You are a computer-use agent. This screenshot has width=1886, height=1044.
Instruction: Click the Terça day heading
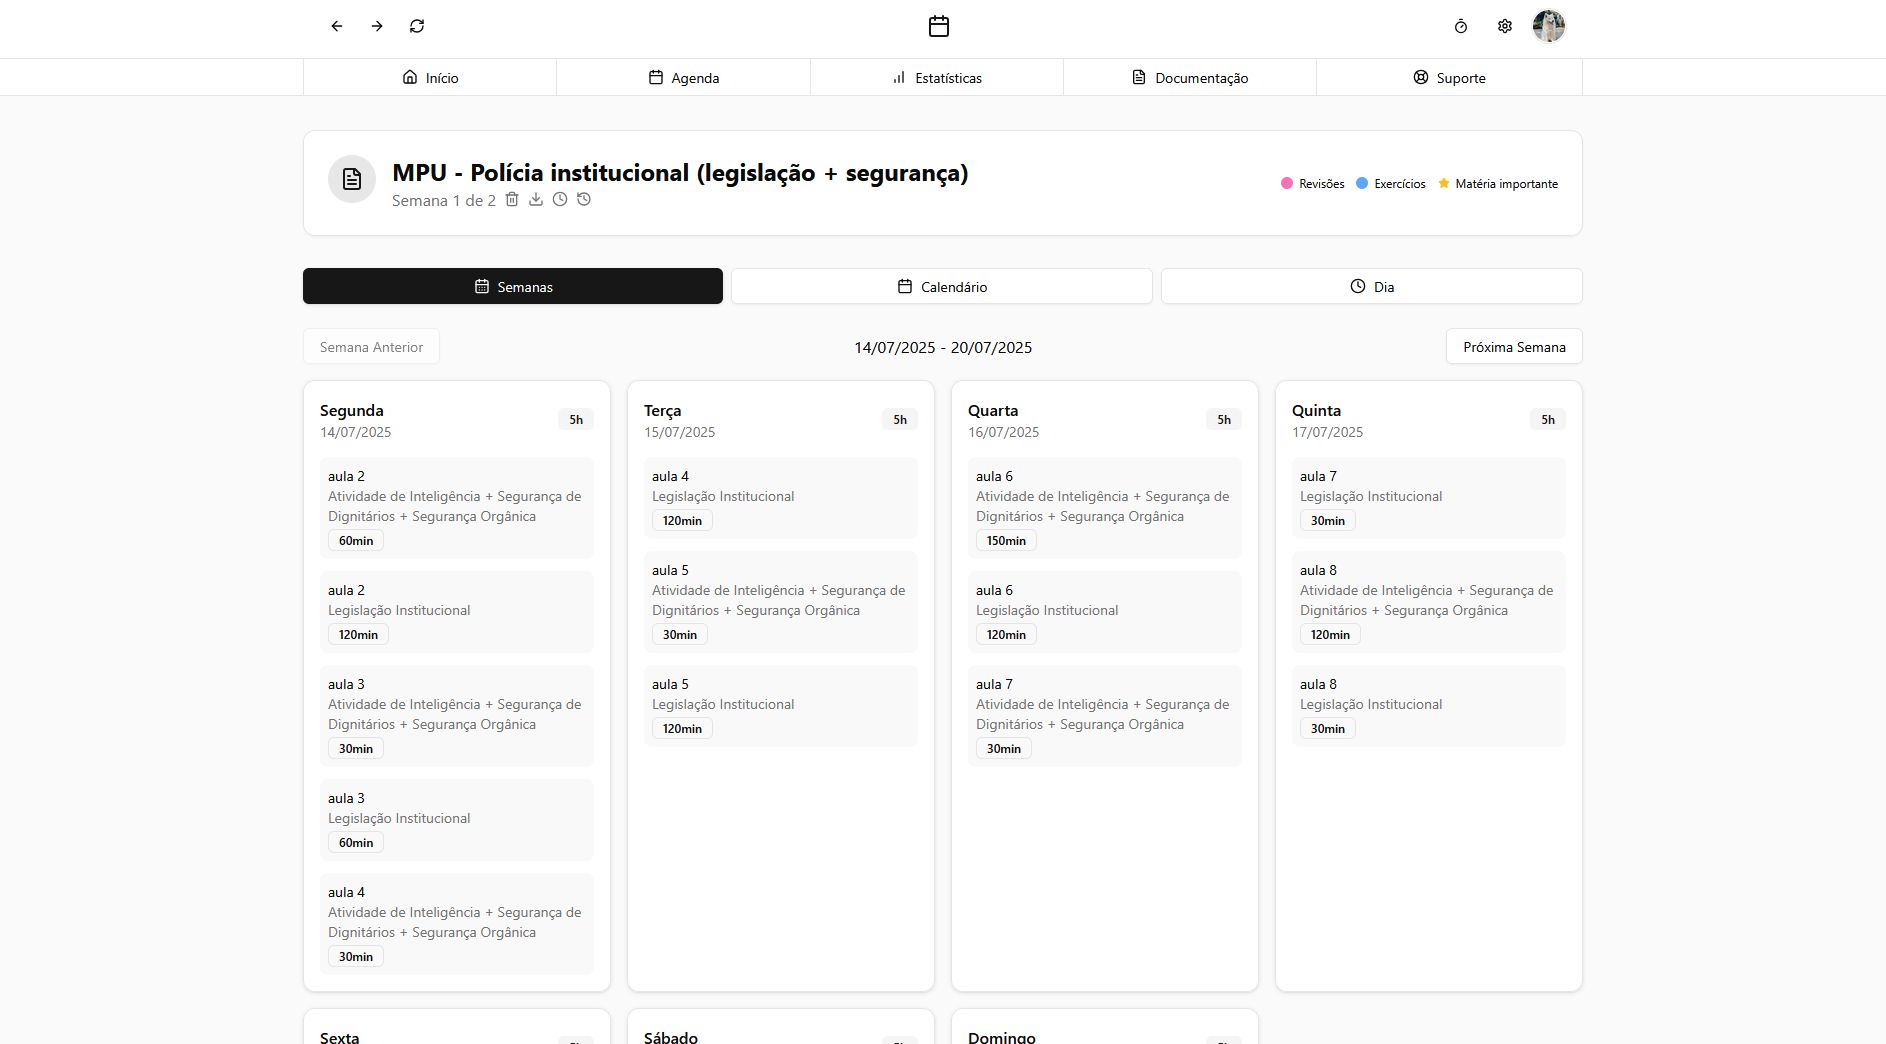(662, 411)
